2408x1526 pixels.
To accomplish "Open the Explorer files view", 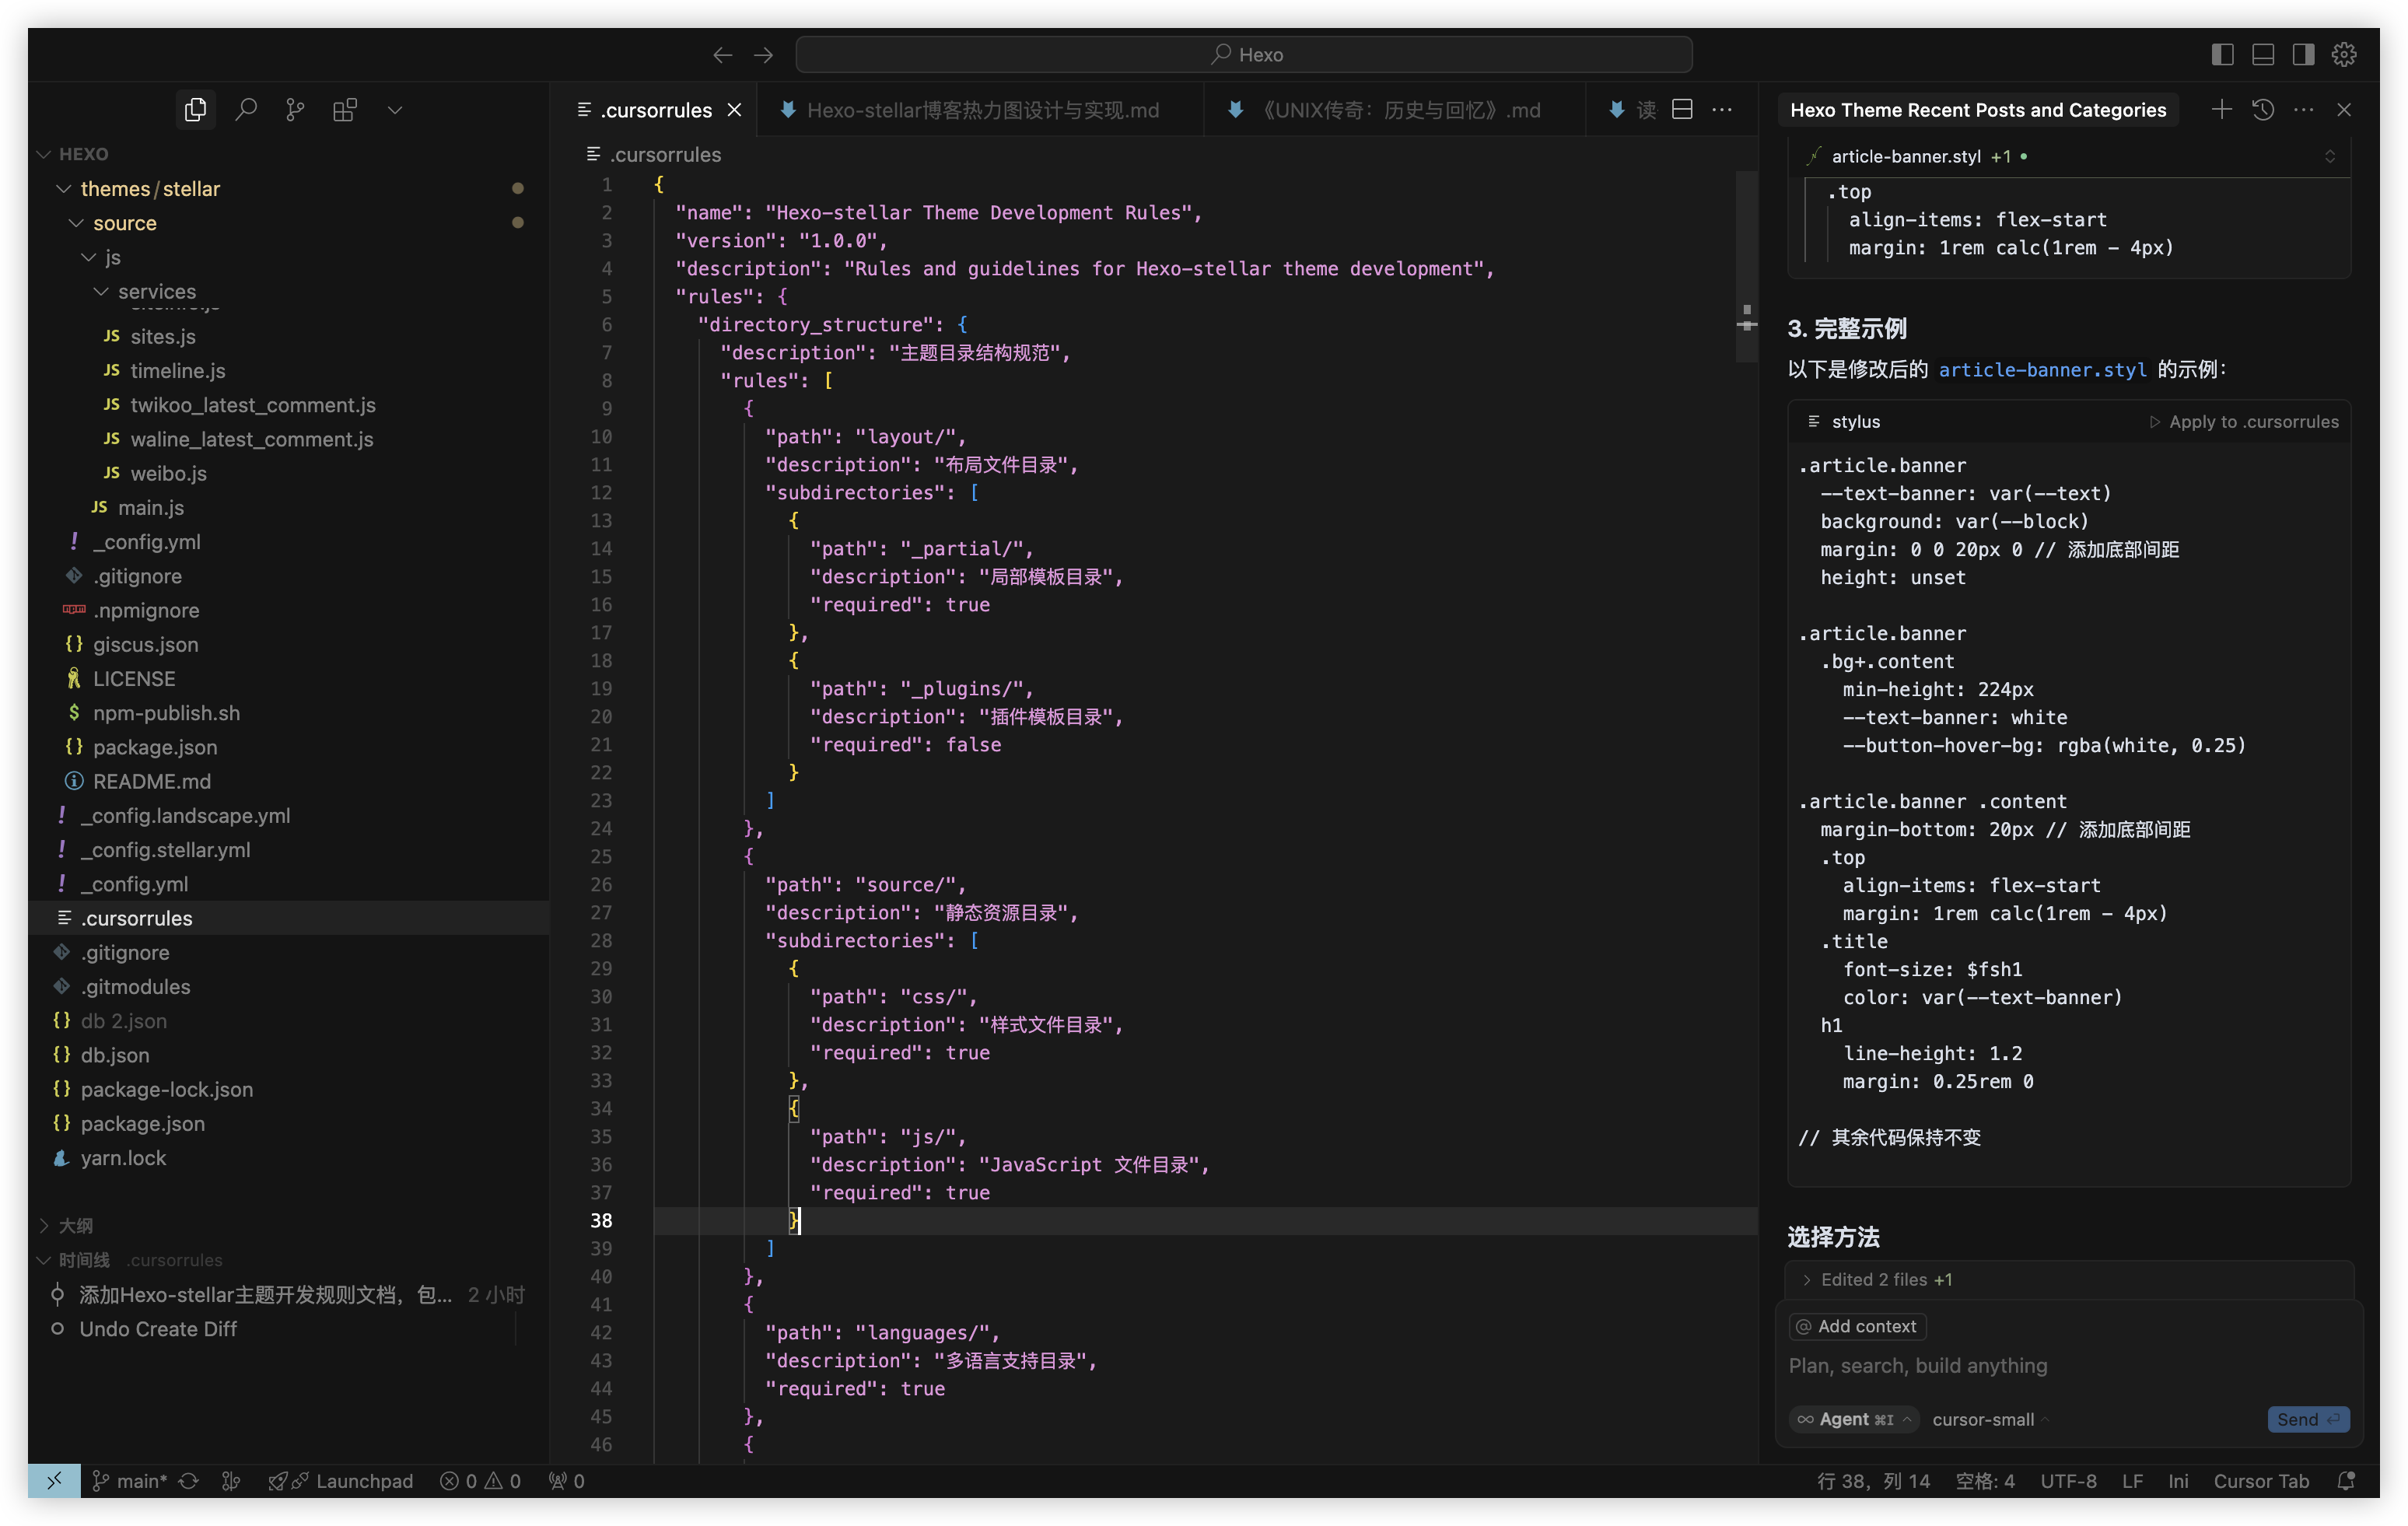I will pos(195,110).
